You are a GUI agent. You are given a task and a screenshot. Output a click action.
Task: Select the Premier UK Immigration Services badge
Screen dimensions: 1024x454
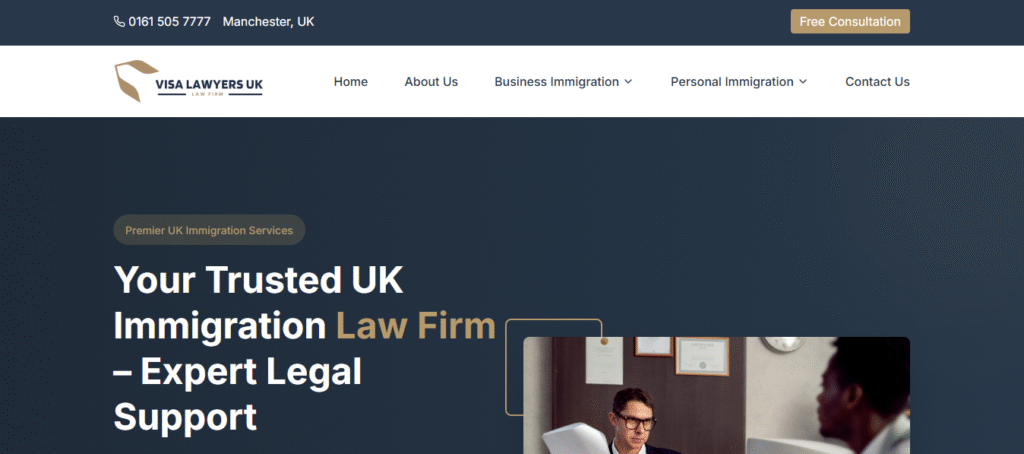pos(209,230)
